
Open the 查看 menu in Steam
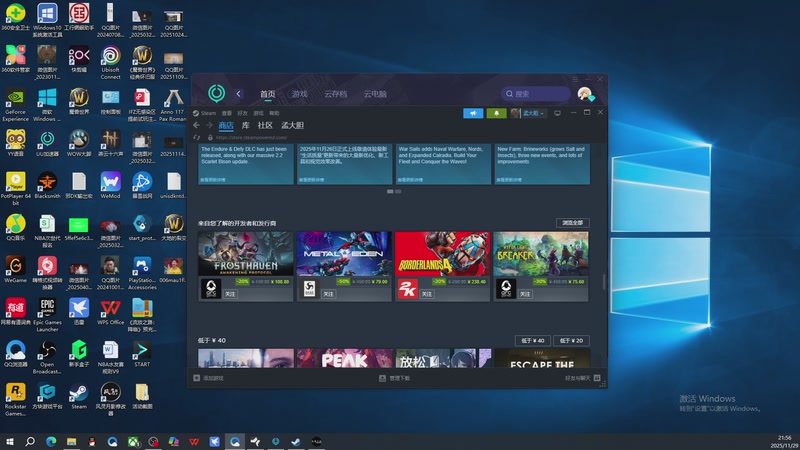227,113
